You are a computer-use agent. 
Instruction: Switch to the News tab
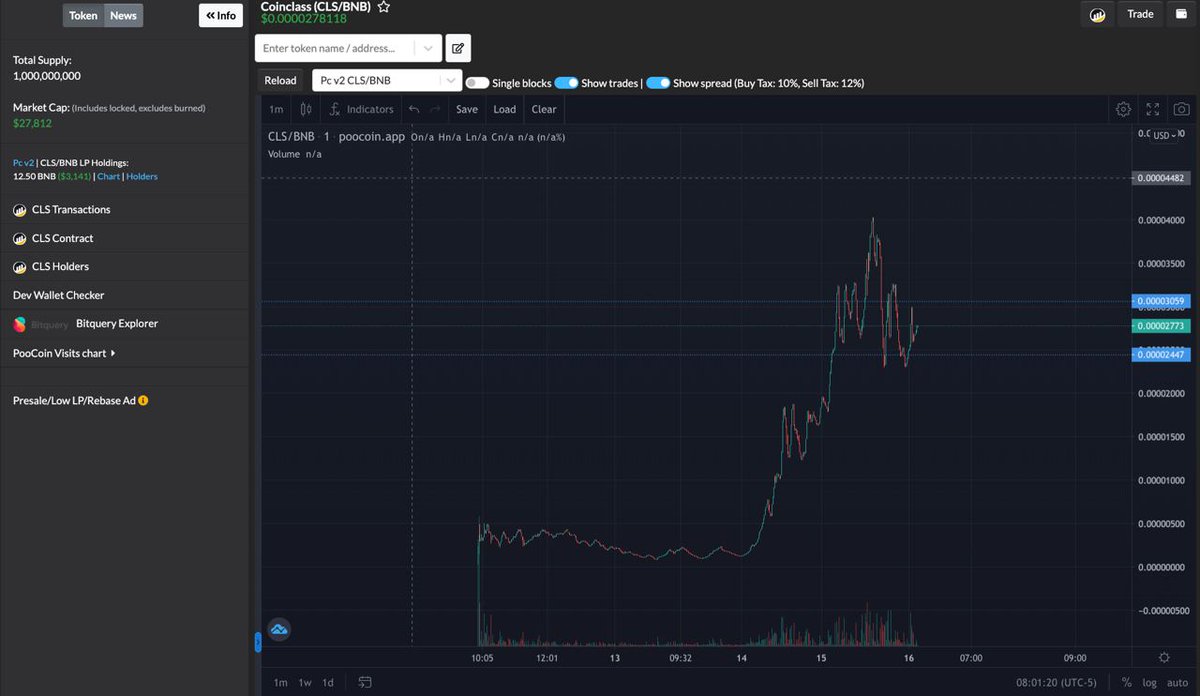123,15
